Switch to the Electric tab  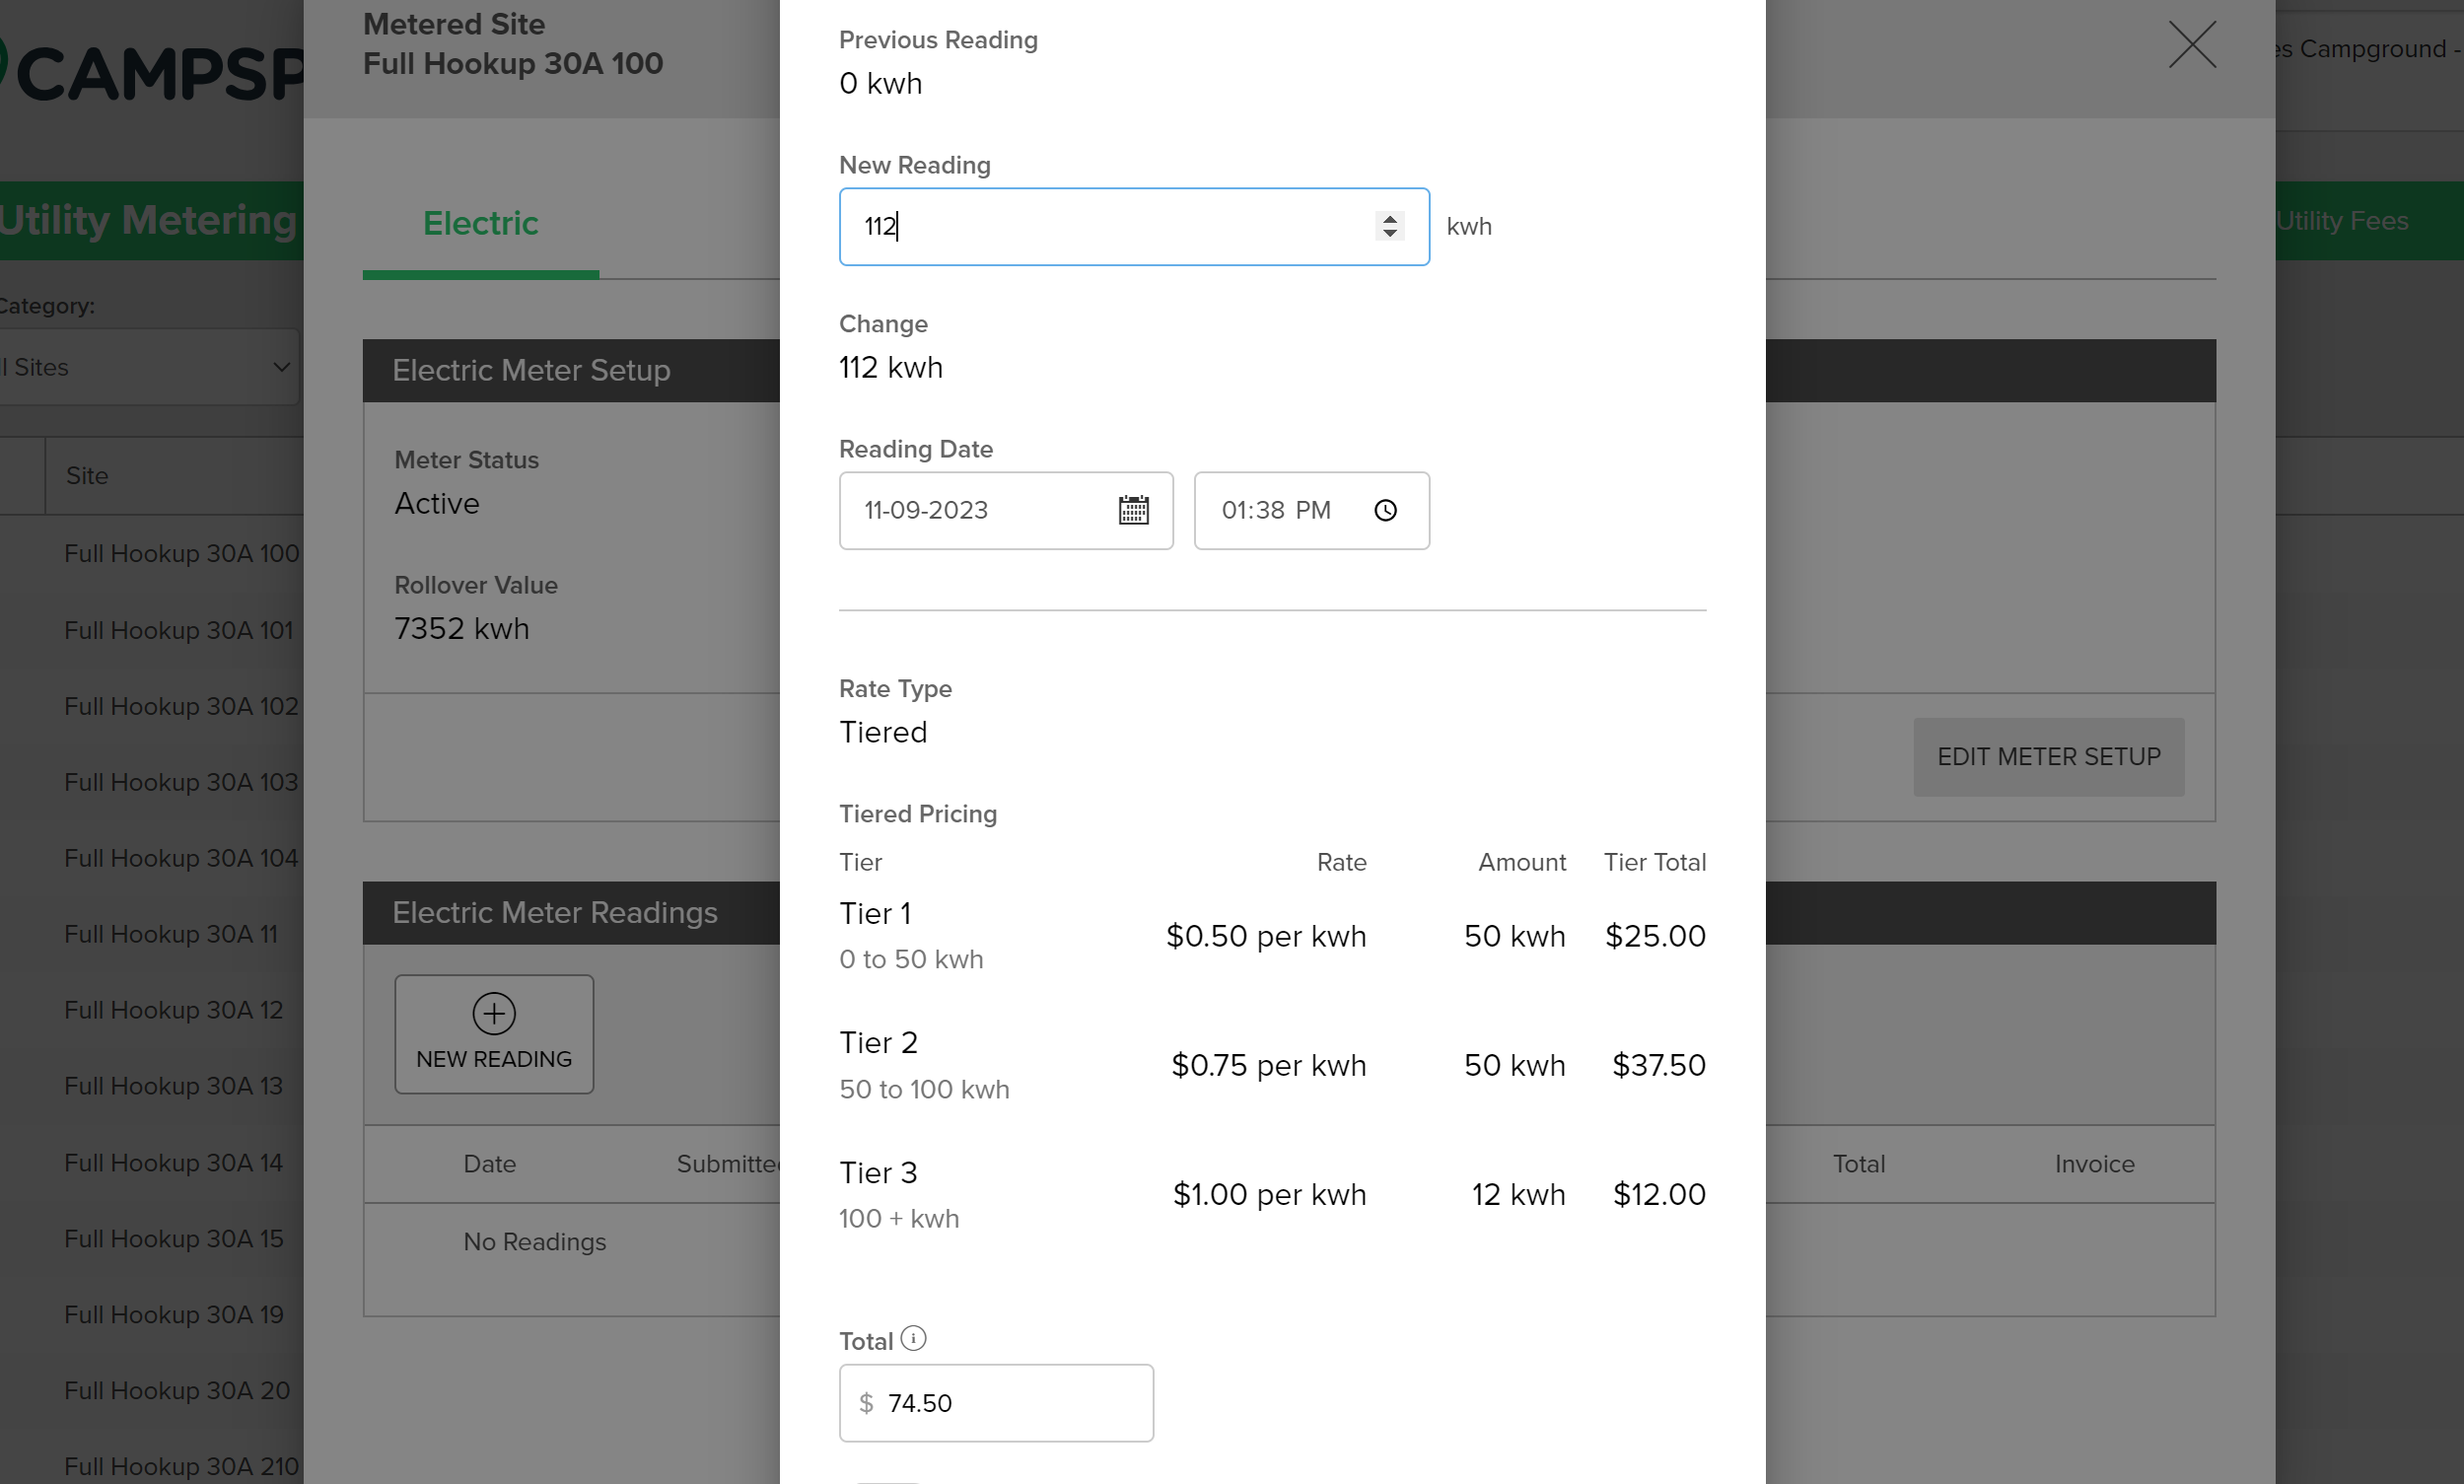(x=481, y=223)
